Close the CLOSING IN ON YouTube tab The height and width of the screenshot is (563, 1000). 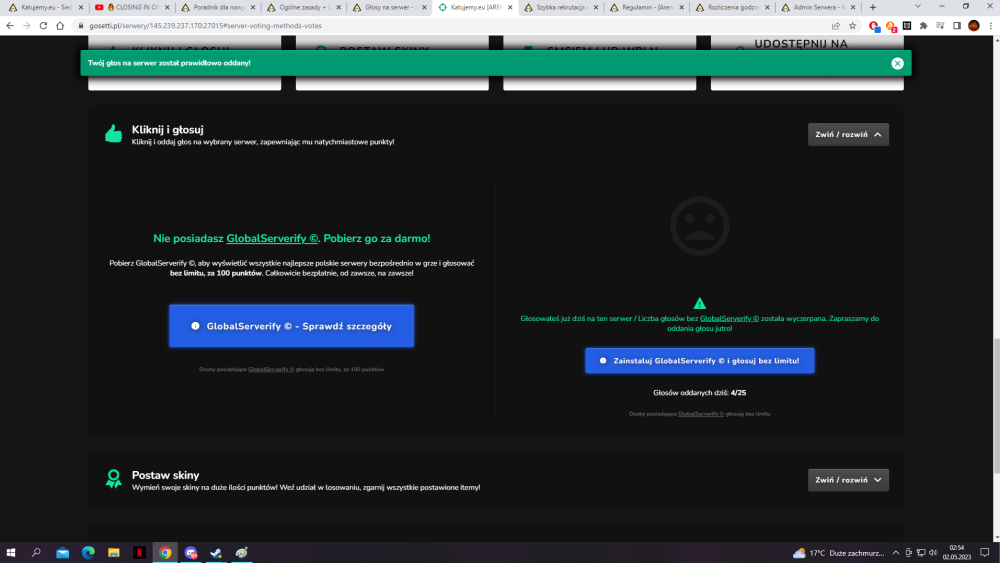[x=167, y=8]
